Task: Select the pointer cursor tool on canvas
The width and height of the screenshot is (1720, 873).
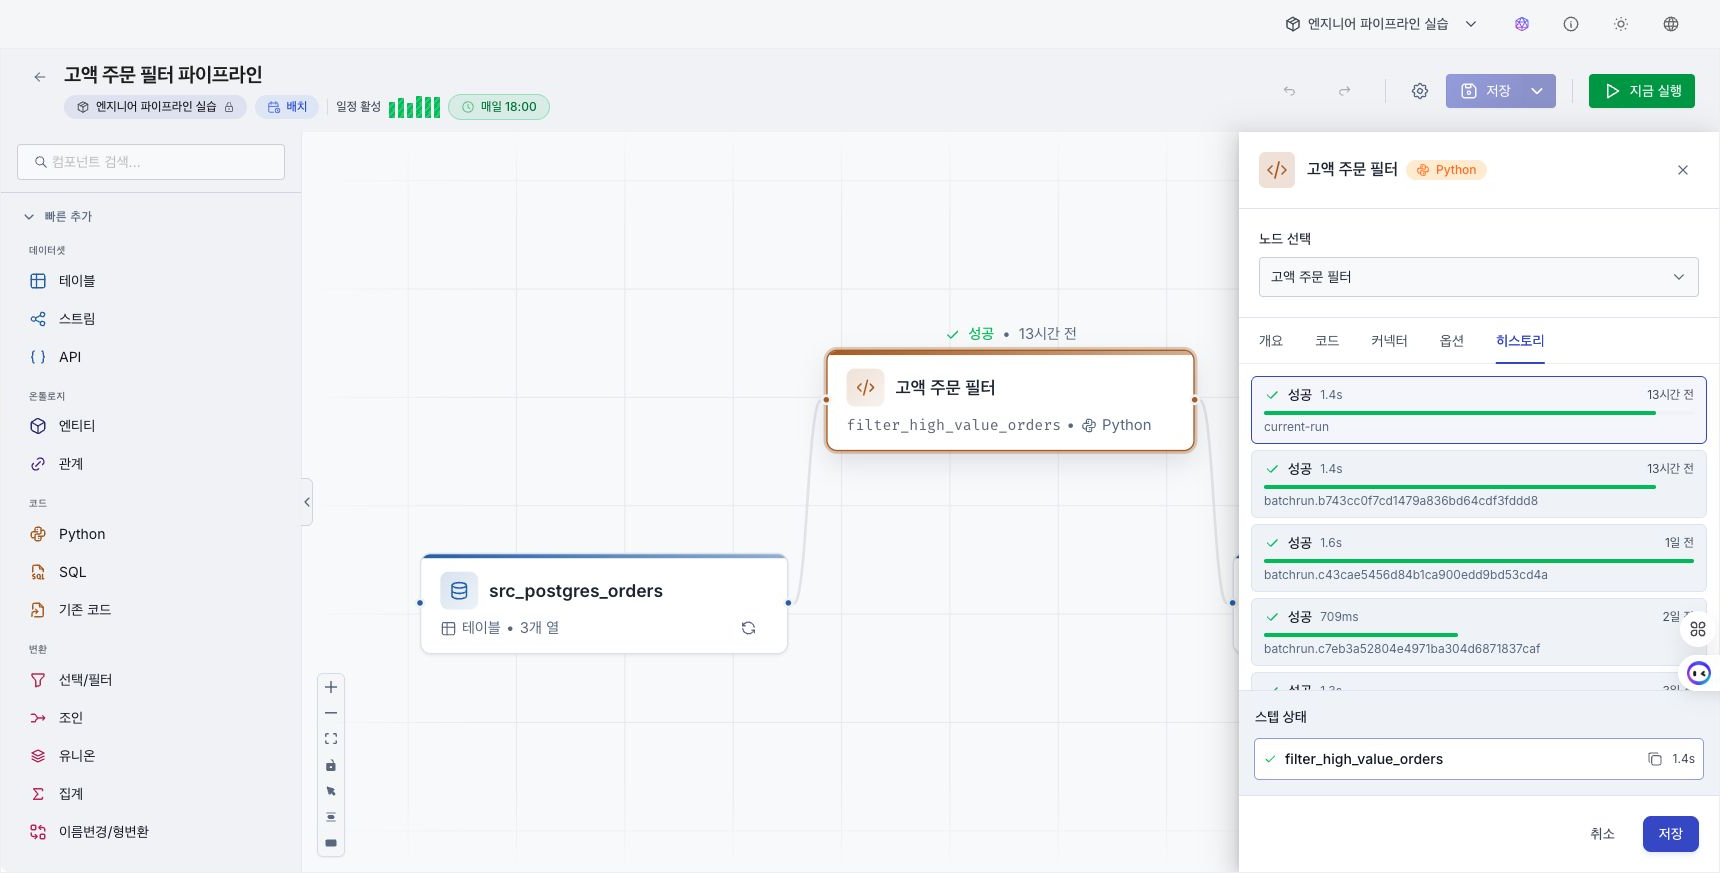Action: click(331, 791)
